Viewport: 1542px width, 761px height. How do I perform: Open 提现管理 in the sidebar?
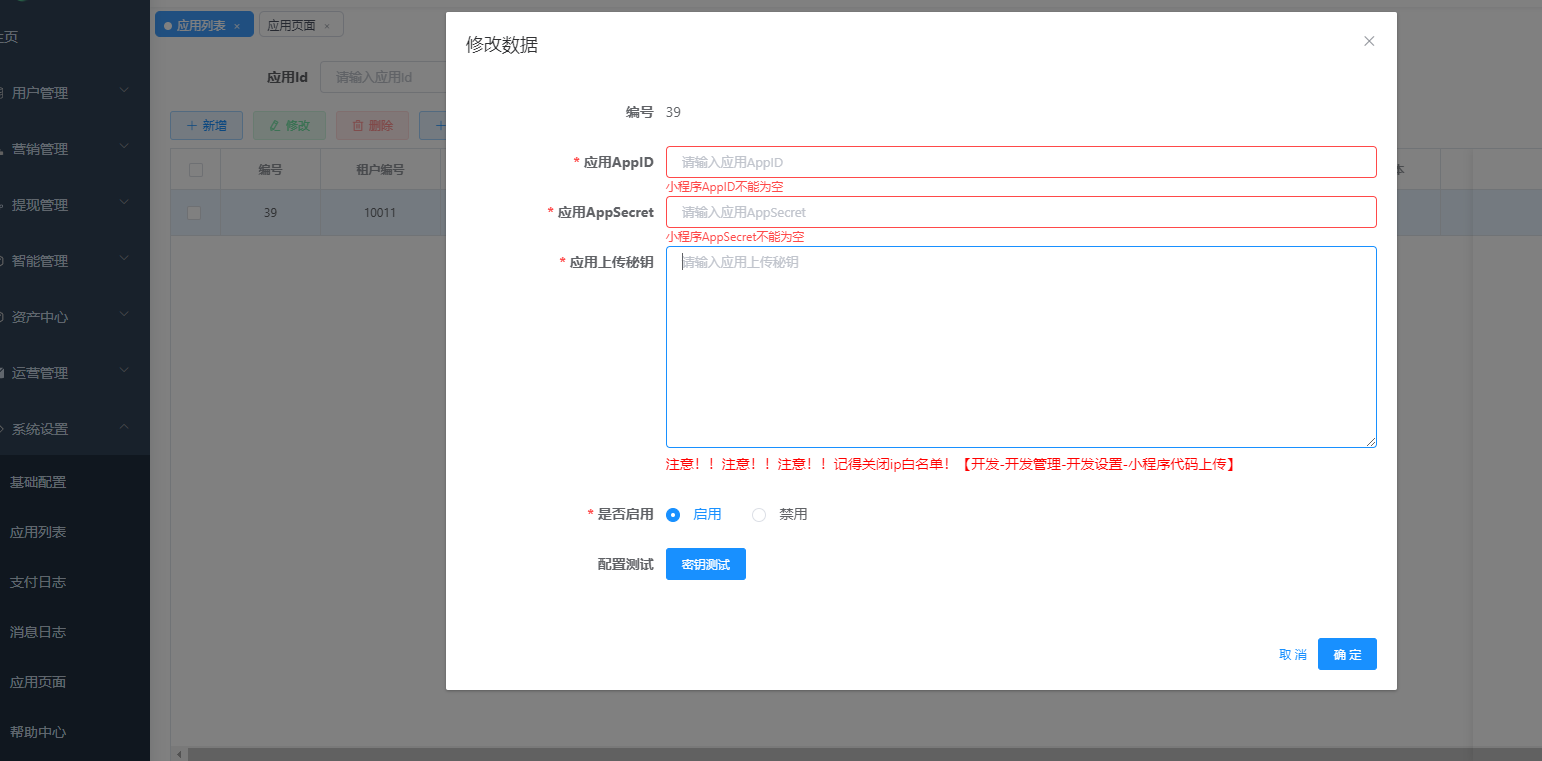[x=75, y=205]
